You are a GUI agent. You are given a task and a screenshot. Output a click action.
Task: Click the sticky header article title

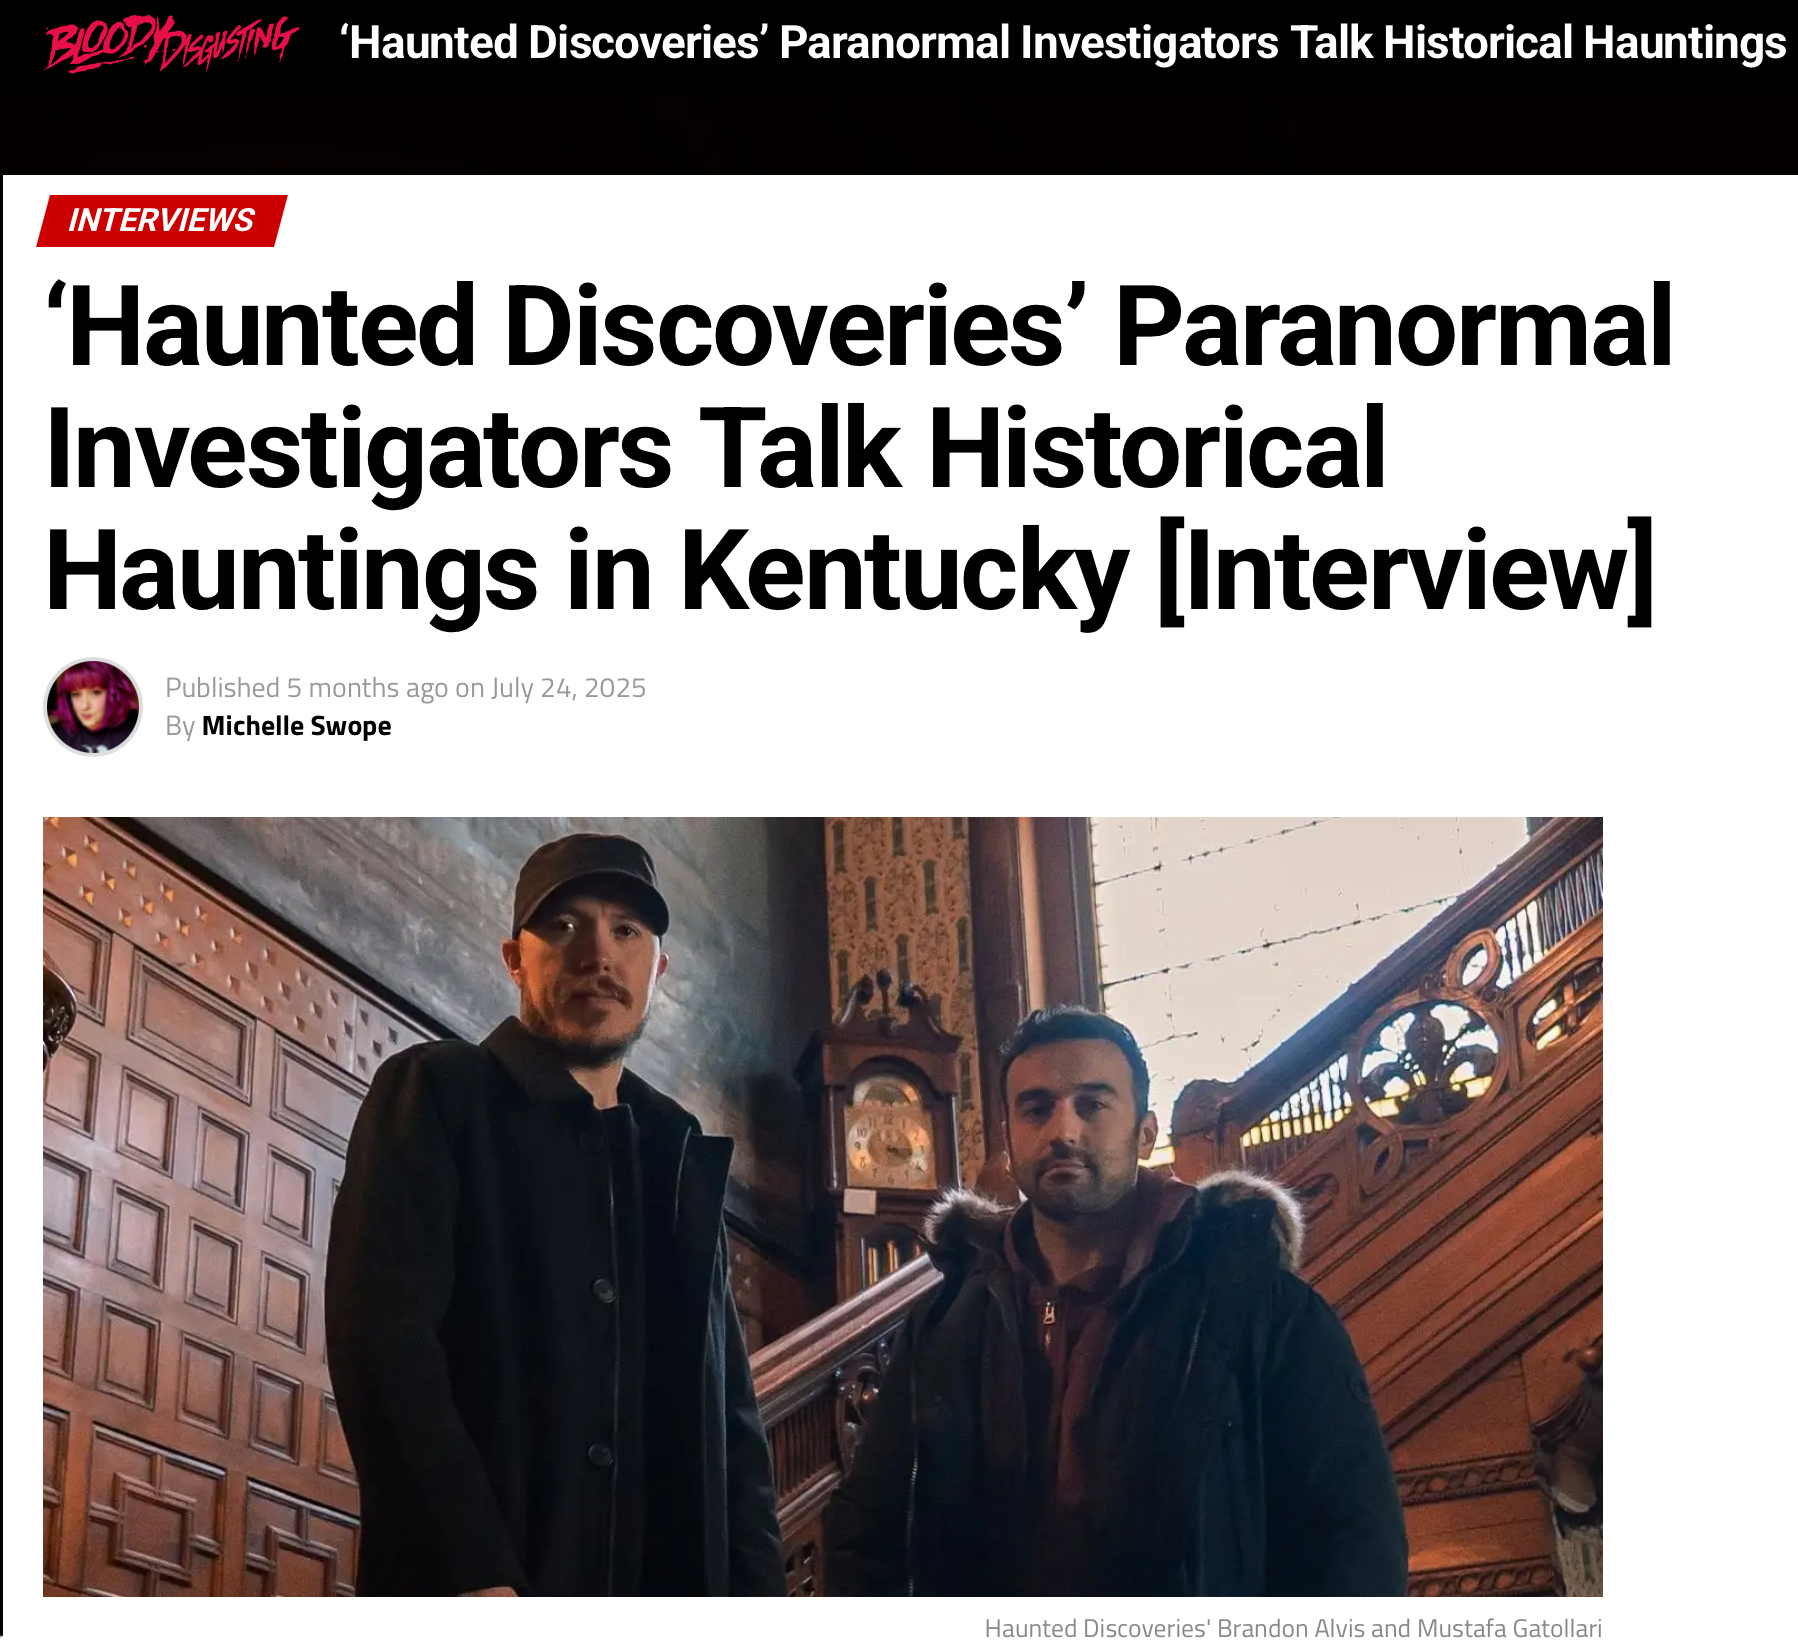[x=1063, y=43]
